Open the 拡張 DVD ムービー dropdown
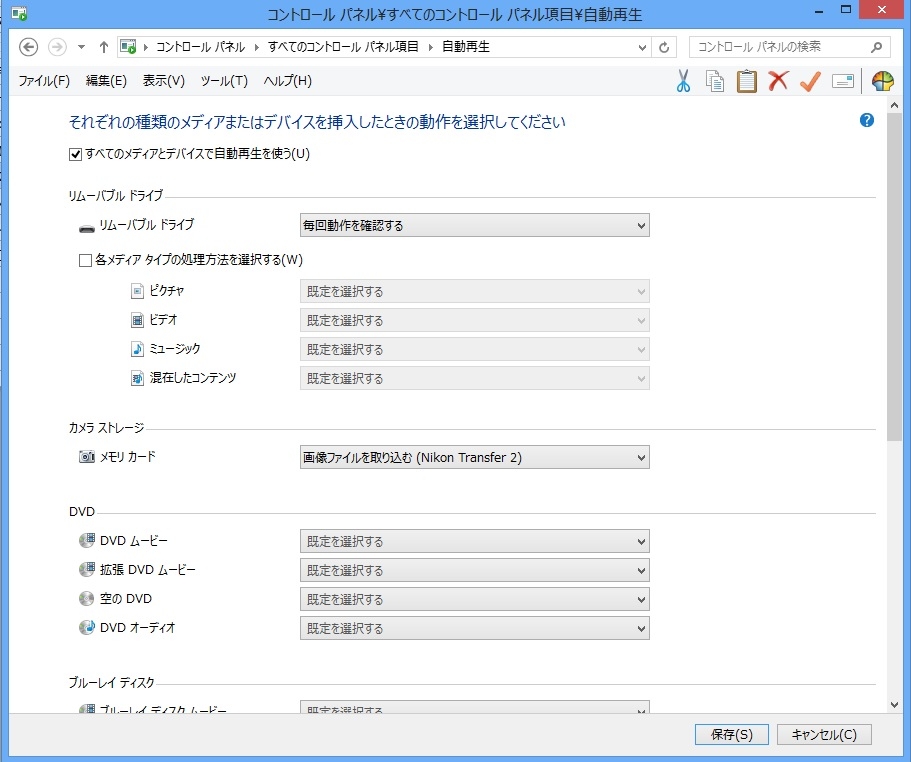The image size is (911, 762). 475,570
